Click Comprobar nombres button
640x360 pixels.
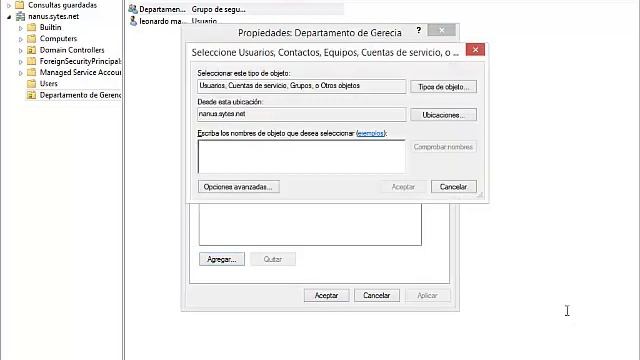click(x=443, y=147)
